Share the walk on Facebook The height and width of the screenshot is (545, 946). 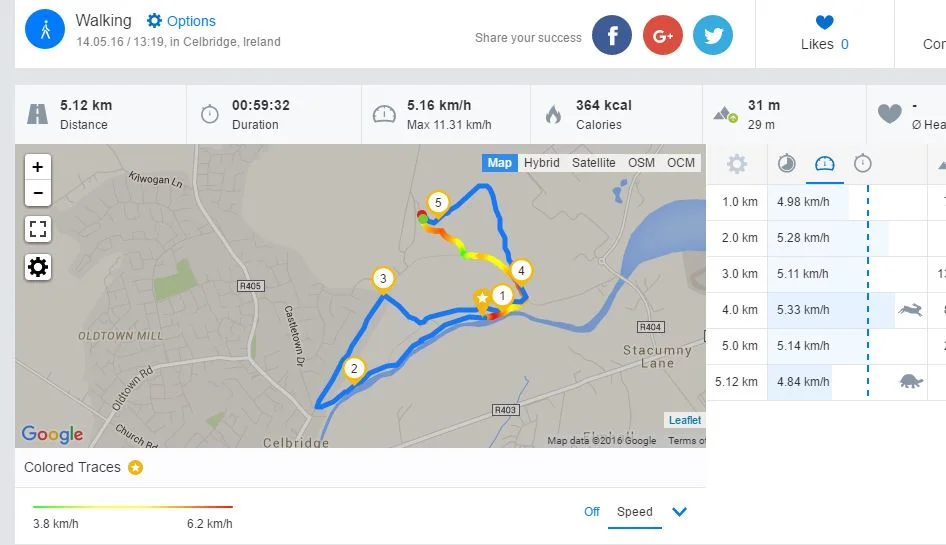(x=612, y=35)
